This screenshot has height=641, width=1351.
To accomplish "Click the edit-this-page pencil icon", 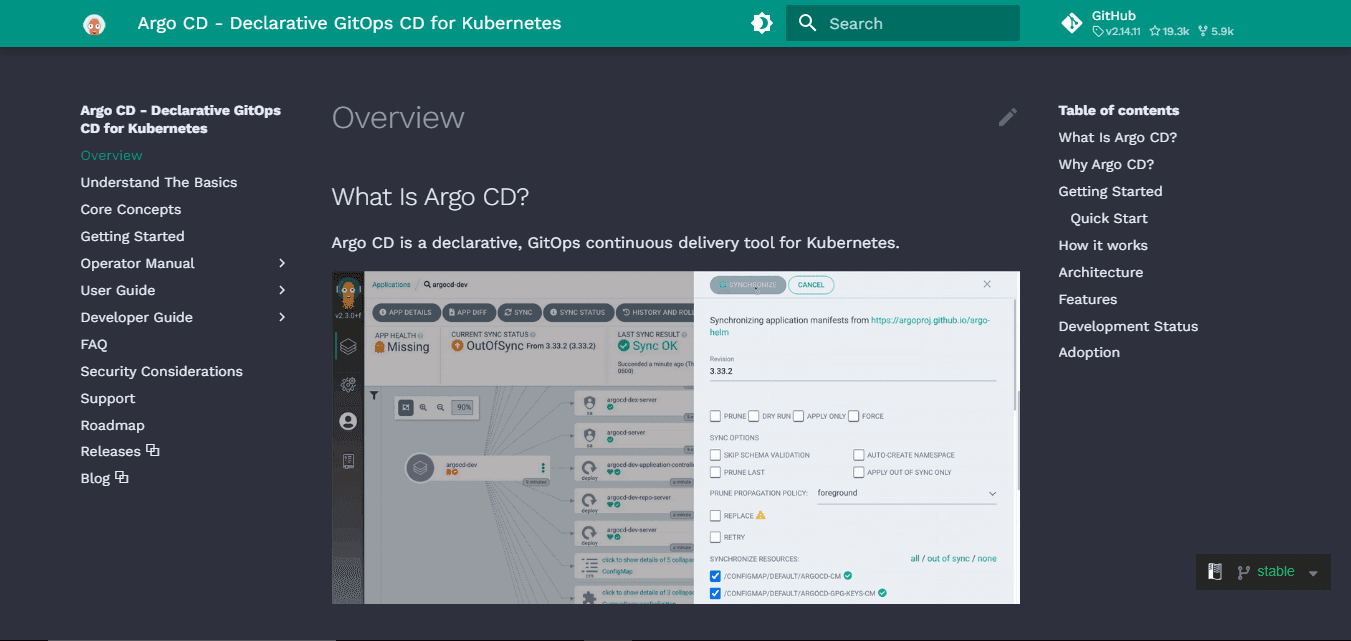I will click(x=1008, y=117).
